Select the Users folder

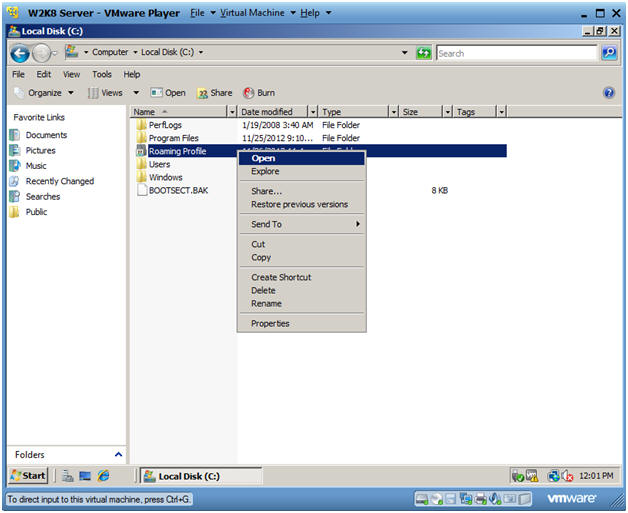pos(159,164)
